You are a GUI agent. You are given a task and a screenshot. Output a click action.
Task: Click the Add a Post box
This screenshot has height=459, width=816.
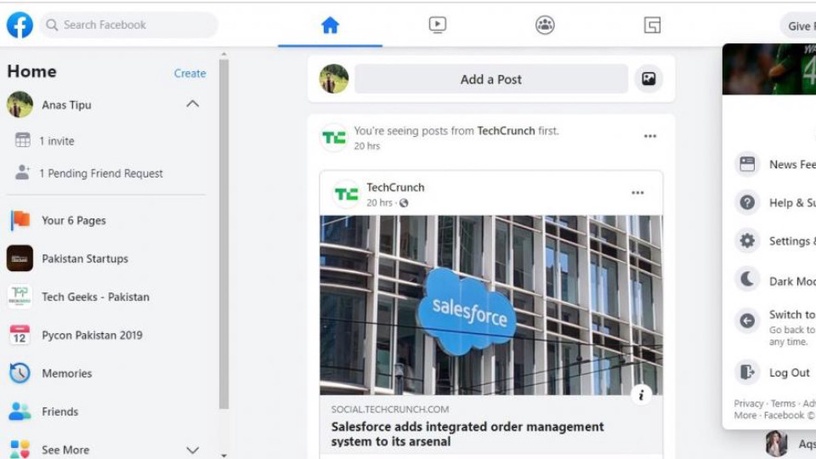491,79
